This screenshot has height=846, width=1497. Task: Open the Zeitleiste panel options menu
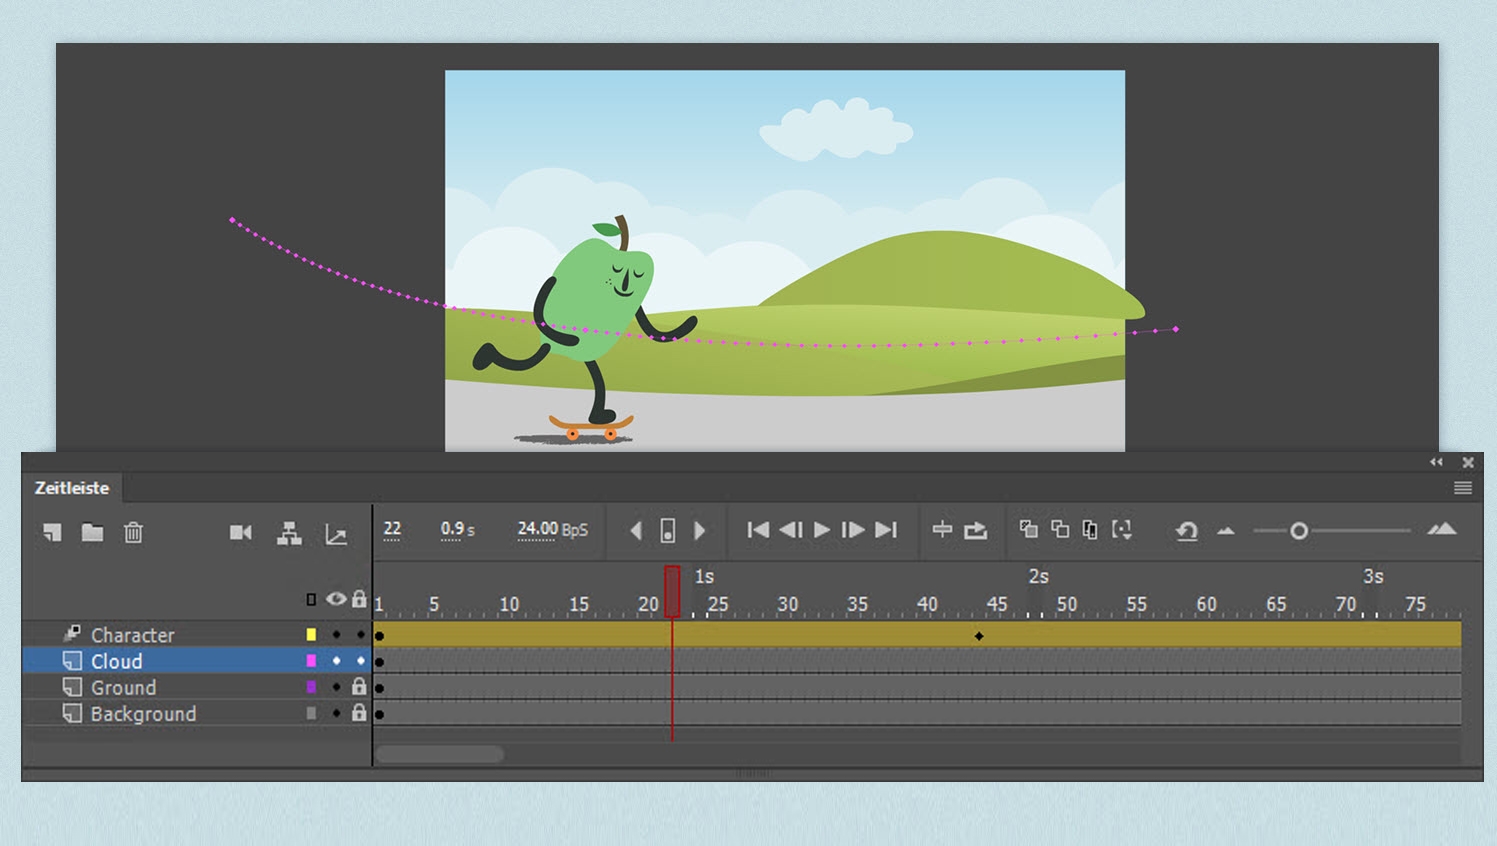(1463, 488)
